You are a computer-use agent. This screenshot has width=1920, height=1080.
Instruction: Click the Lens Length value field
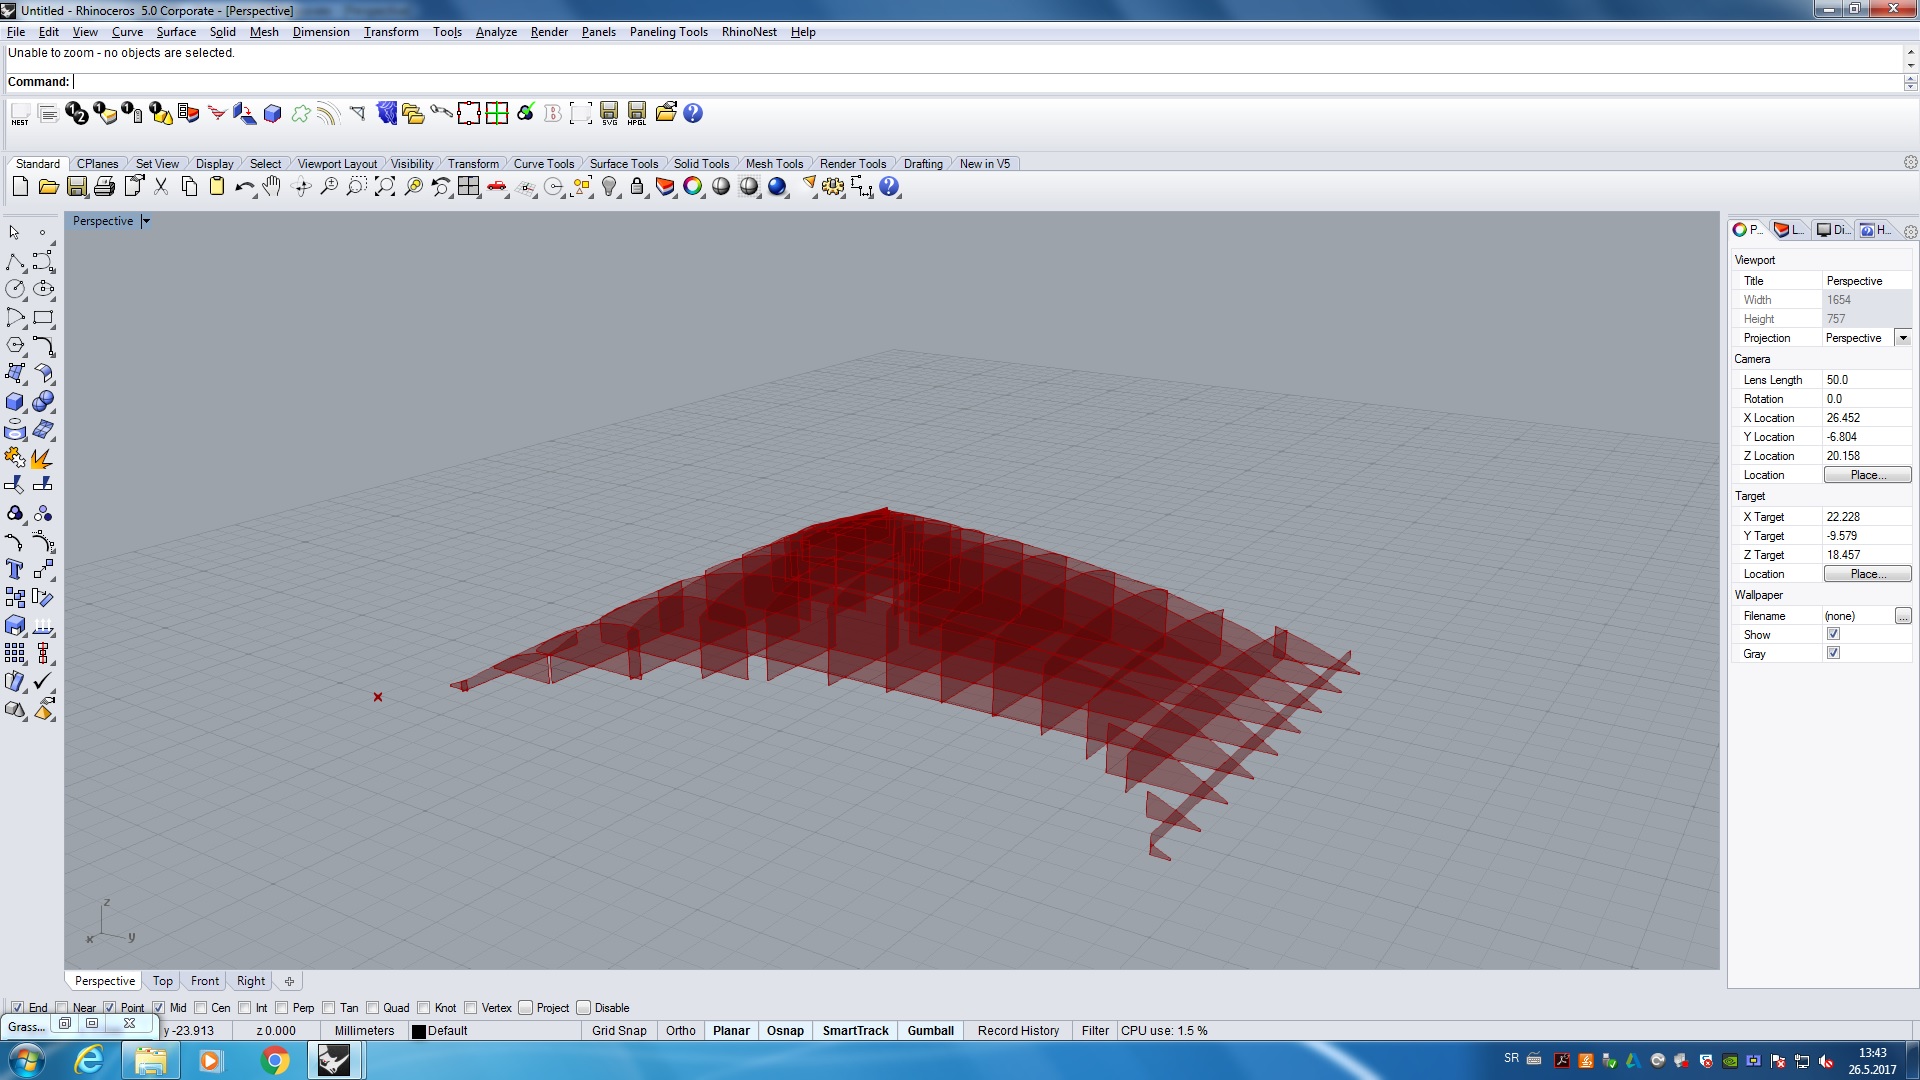tap(1867, 380)
